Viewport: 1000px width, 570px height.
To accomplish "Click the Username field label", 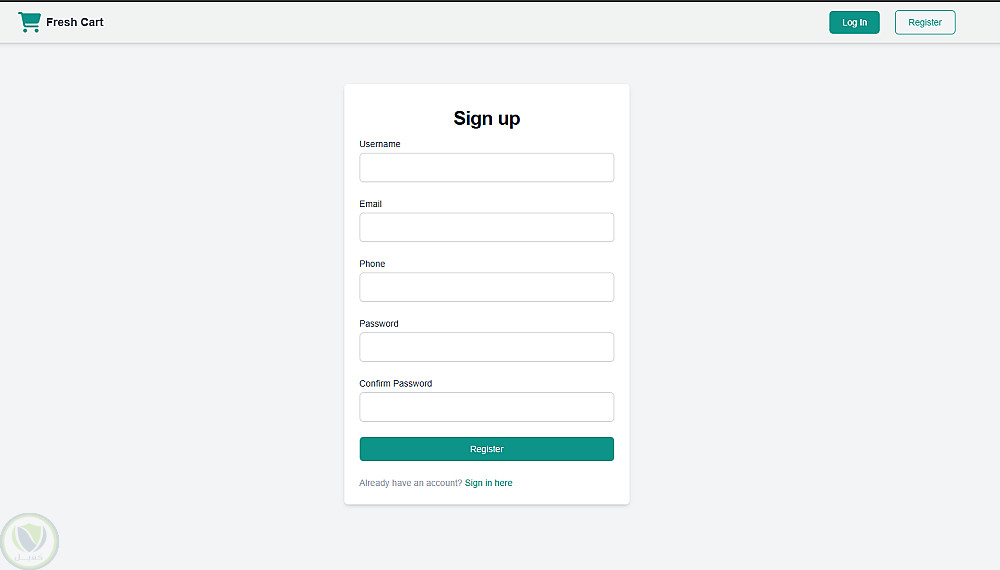I will [380, 144].
